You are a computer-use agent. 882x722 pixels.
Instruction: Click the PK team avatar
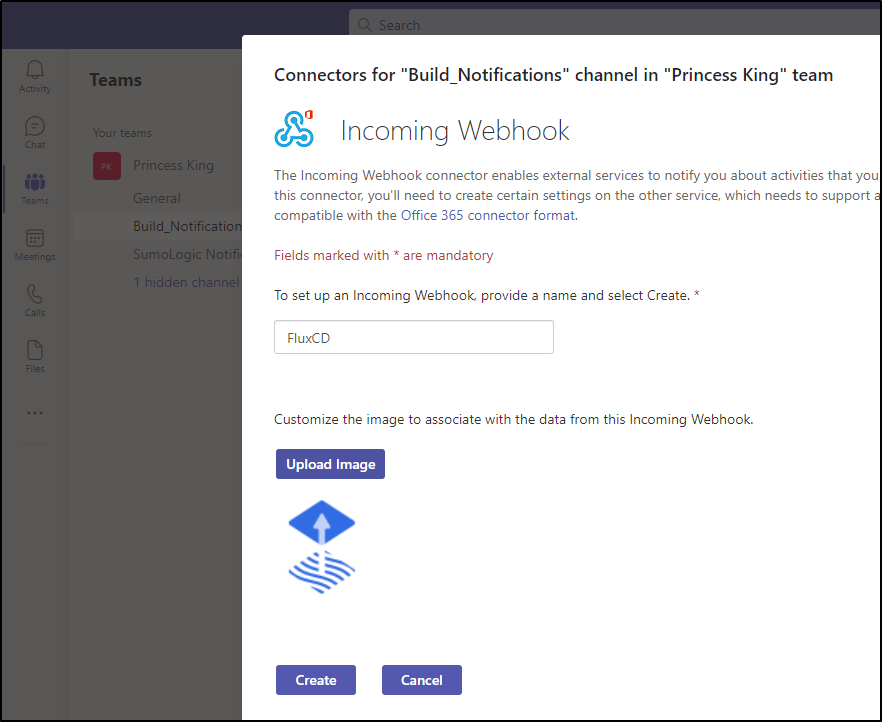click(107, 166)
